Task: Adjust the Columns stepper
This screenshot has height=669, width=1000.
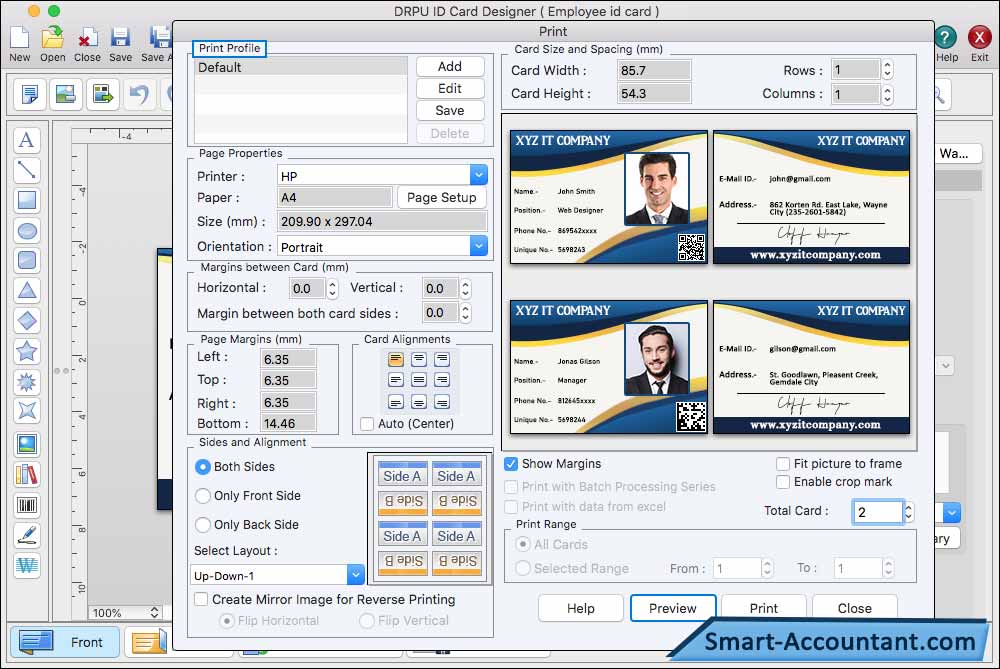Action: (887, 94)
